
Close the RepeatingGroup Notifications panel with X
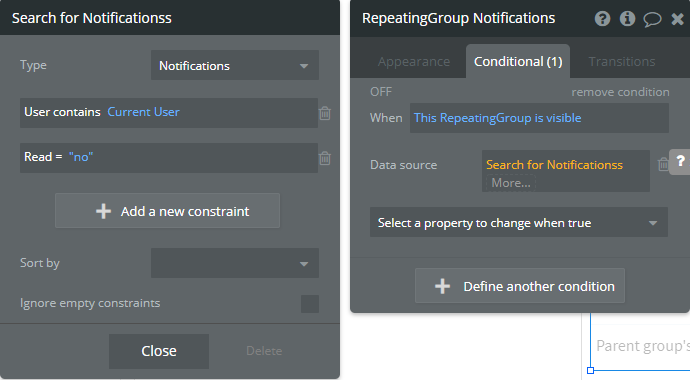tap(677, 19)
